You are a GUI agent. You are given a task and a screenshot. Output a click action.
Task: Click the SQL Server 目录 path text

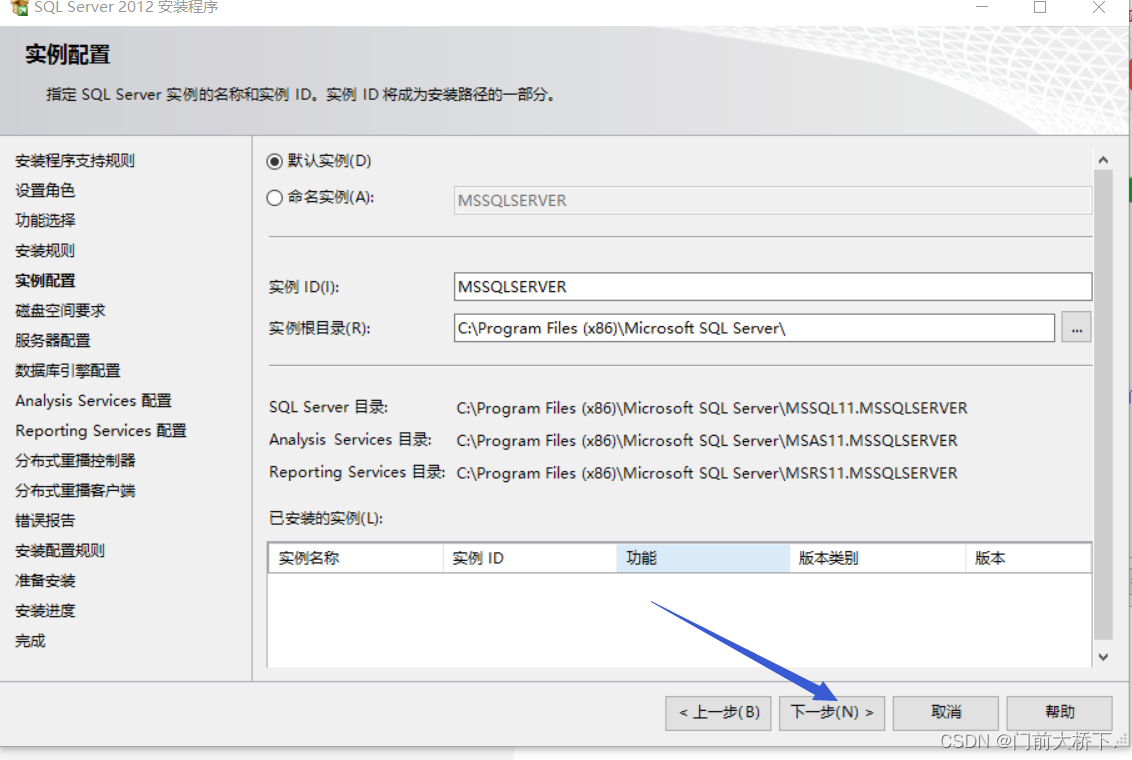(711, 409)
